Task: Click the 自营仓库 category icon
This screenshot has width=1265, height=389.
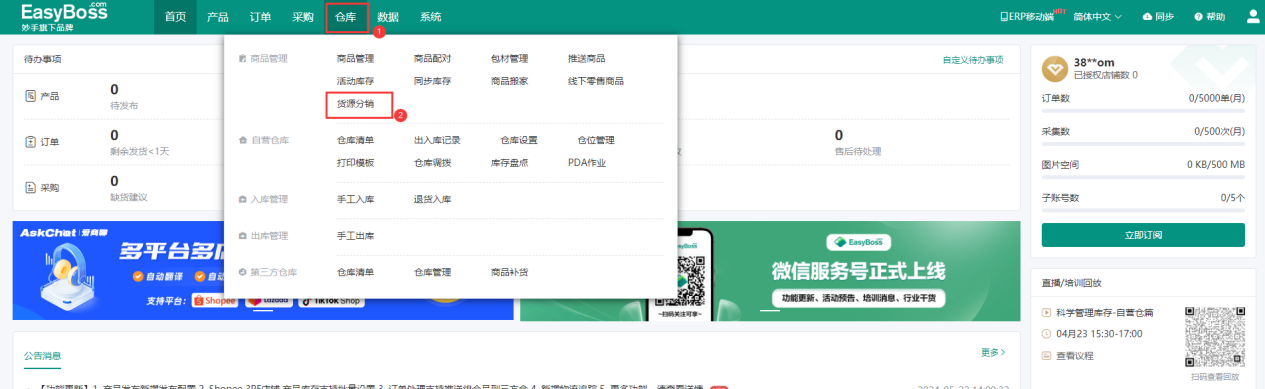Action: click(x=243, y=141)
